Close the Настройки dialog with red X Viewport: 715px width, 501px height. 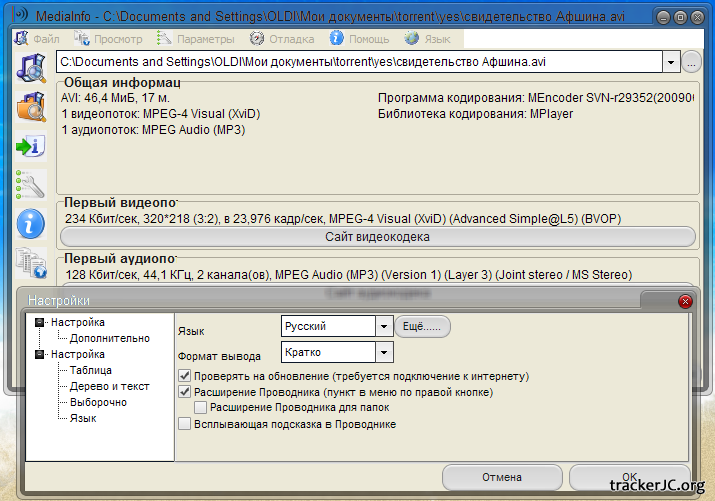[685, 301]
